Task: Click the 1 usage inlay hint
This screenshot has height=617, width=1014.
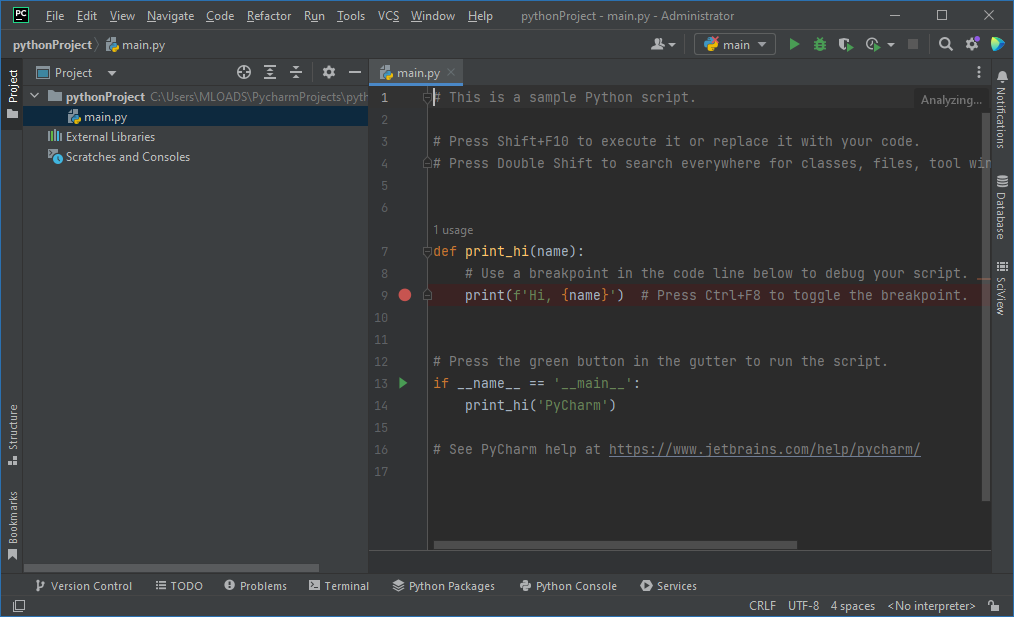Action: [x=453, y=230]
